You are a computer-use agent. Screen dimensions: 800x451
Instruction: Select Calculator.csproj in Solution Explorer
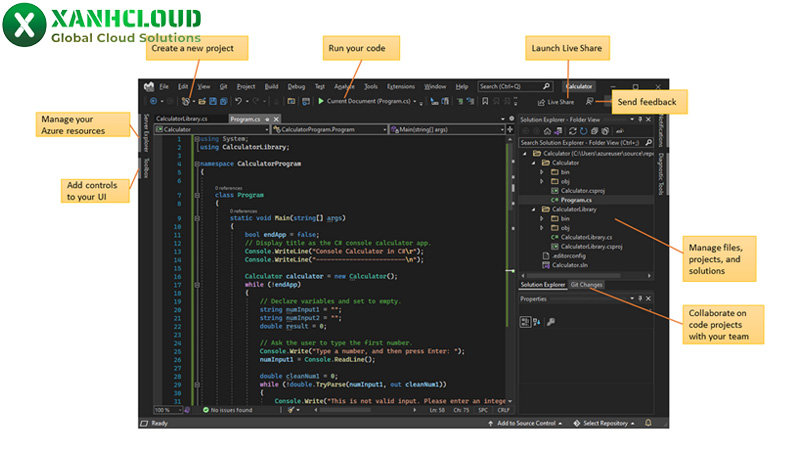coord(583,191)
